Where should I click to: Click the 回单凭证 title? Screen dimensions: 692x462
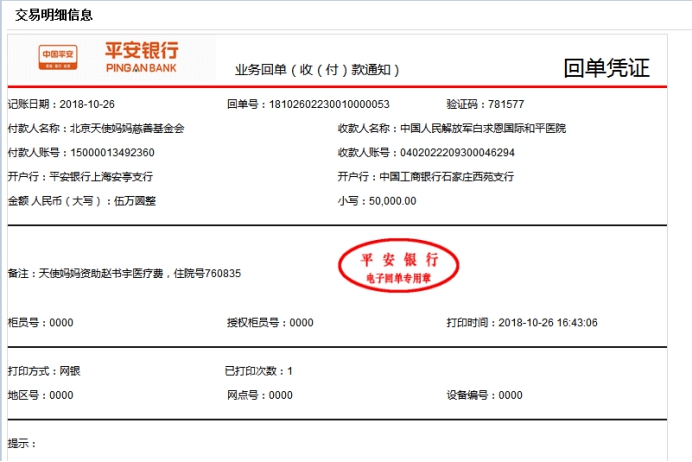click(x=606, y=68)
